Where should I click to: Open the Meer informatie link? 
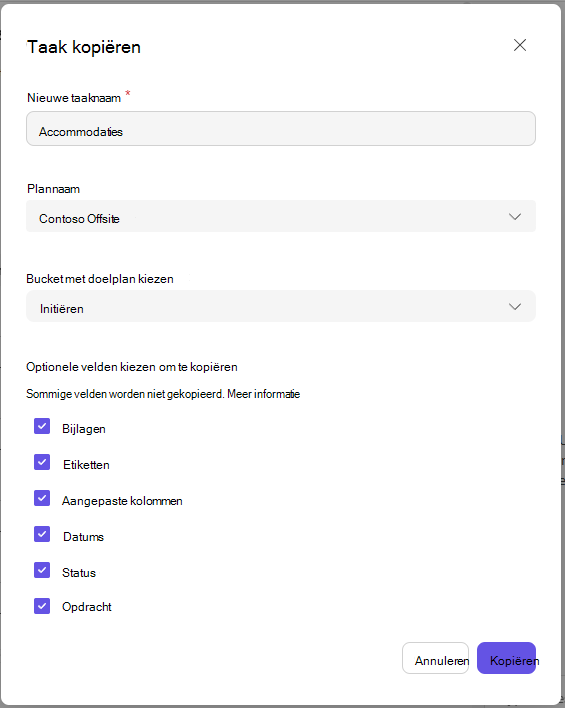click(263, 394)
